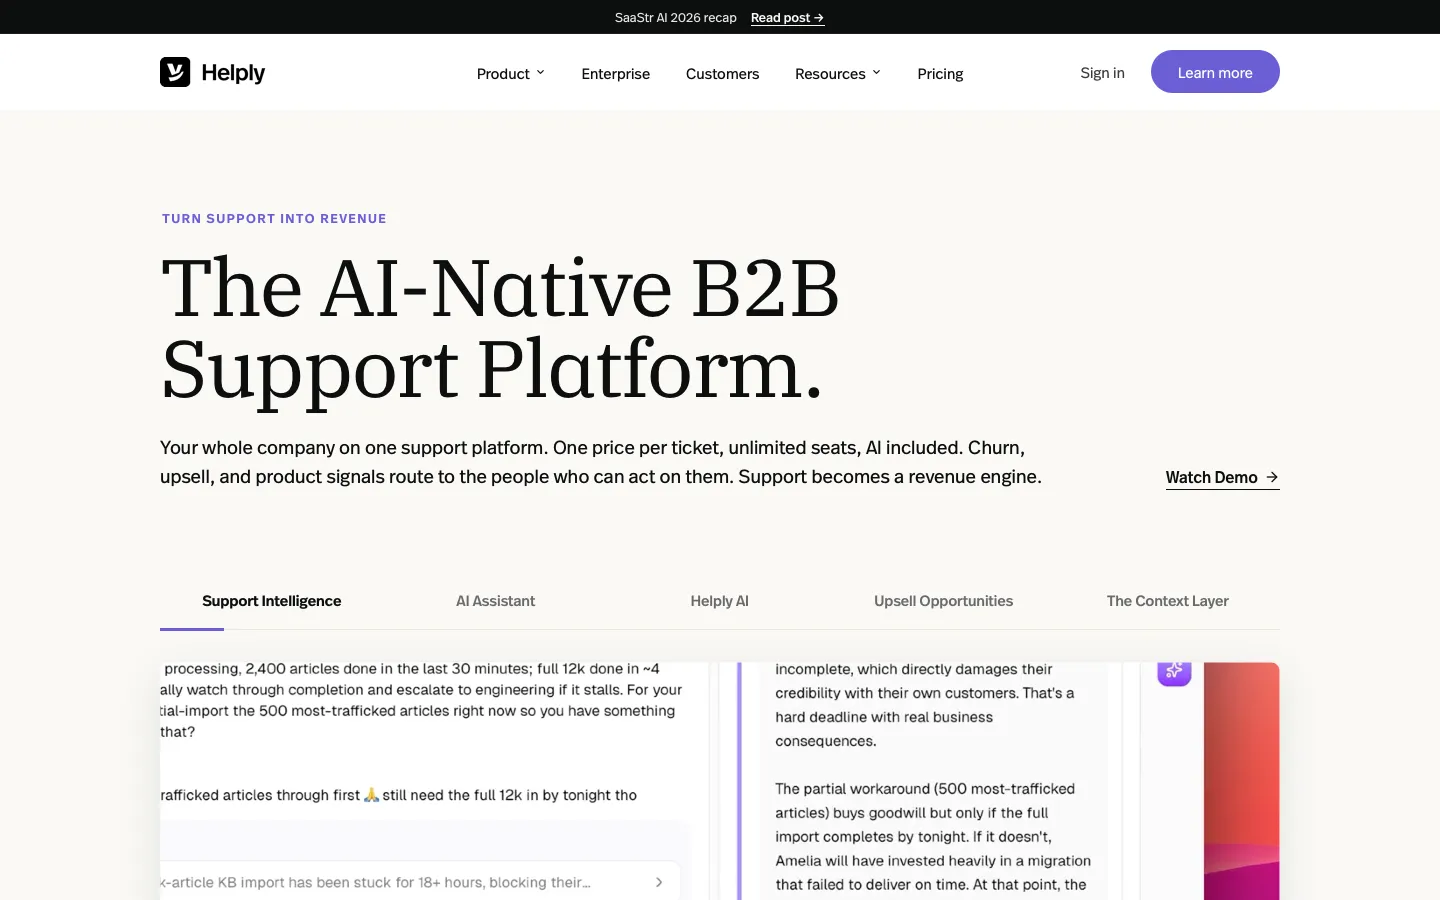
Task: Click the line '2,400 articles done in the last 30 minutes'
Action: pyautogui.click(x=389, y=669)
